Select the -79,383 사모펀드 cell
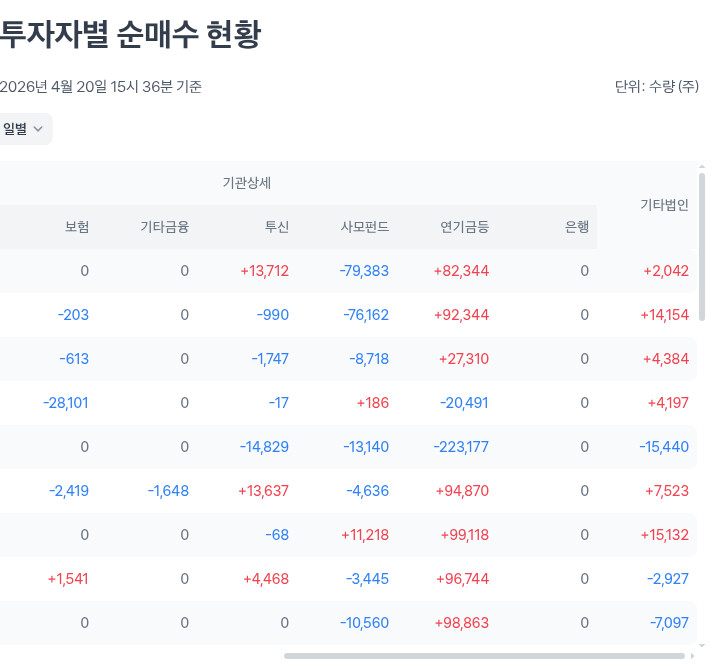The image size is (723, 666). (x=364, y=271)
